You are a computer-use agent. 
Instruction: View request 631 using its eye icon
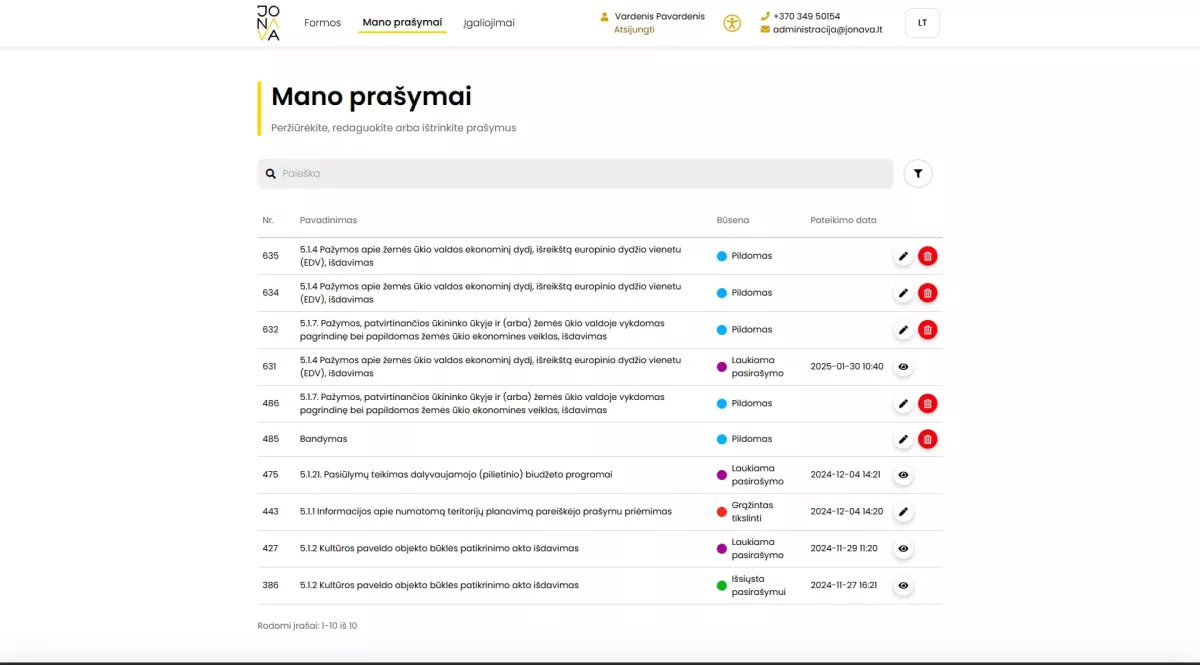[x=903, y=366]
